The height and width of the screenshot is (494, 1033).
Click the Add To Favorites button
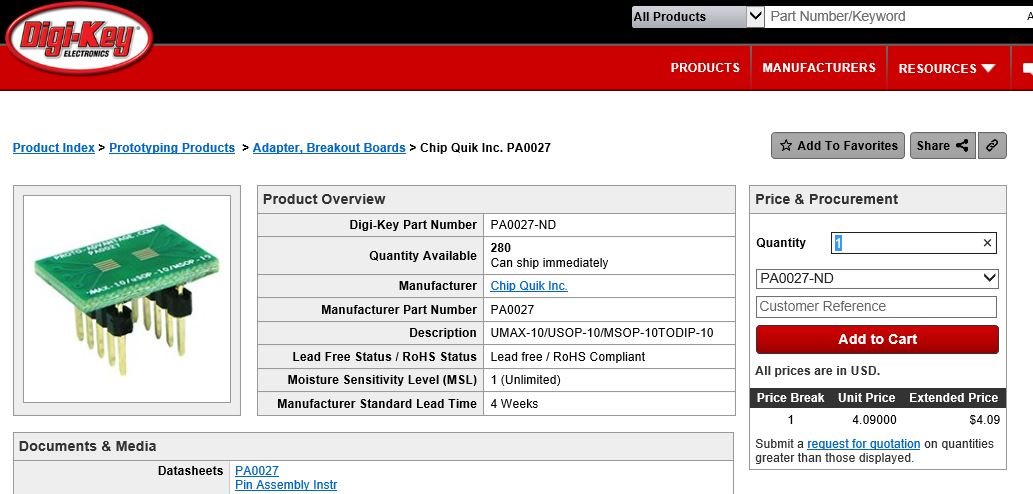point(839,146)
